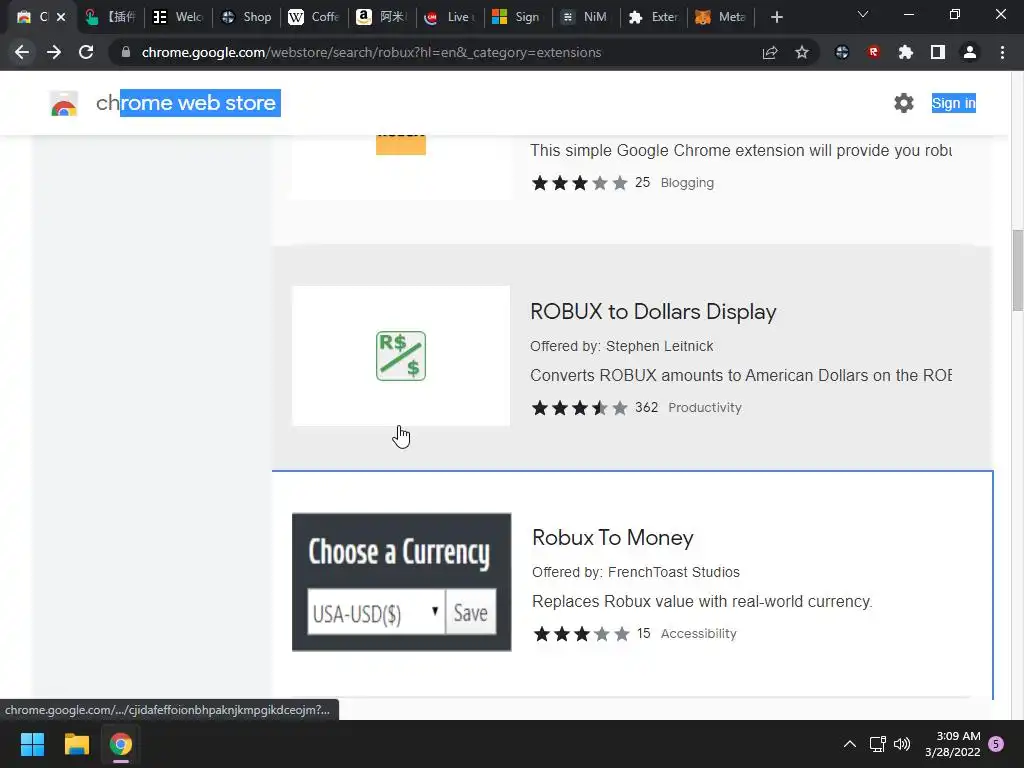Switch to the Shop tab
Image resolution: width=1024 pixels, height=768 pixels.
(x=246, y=17)
